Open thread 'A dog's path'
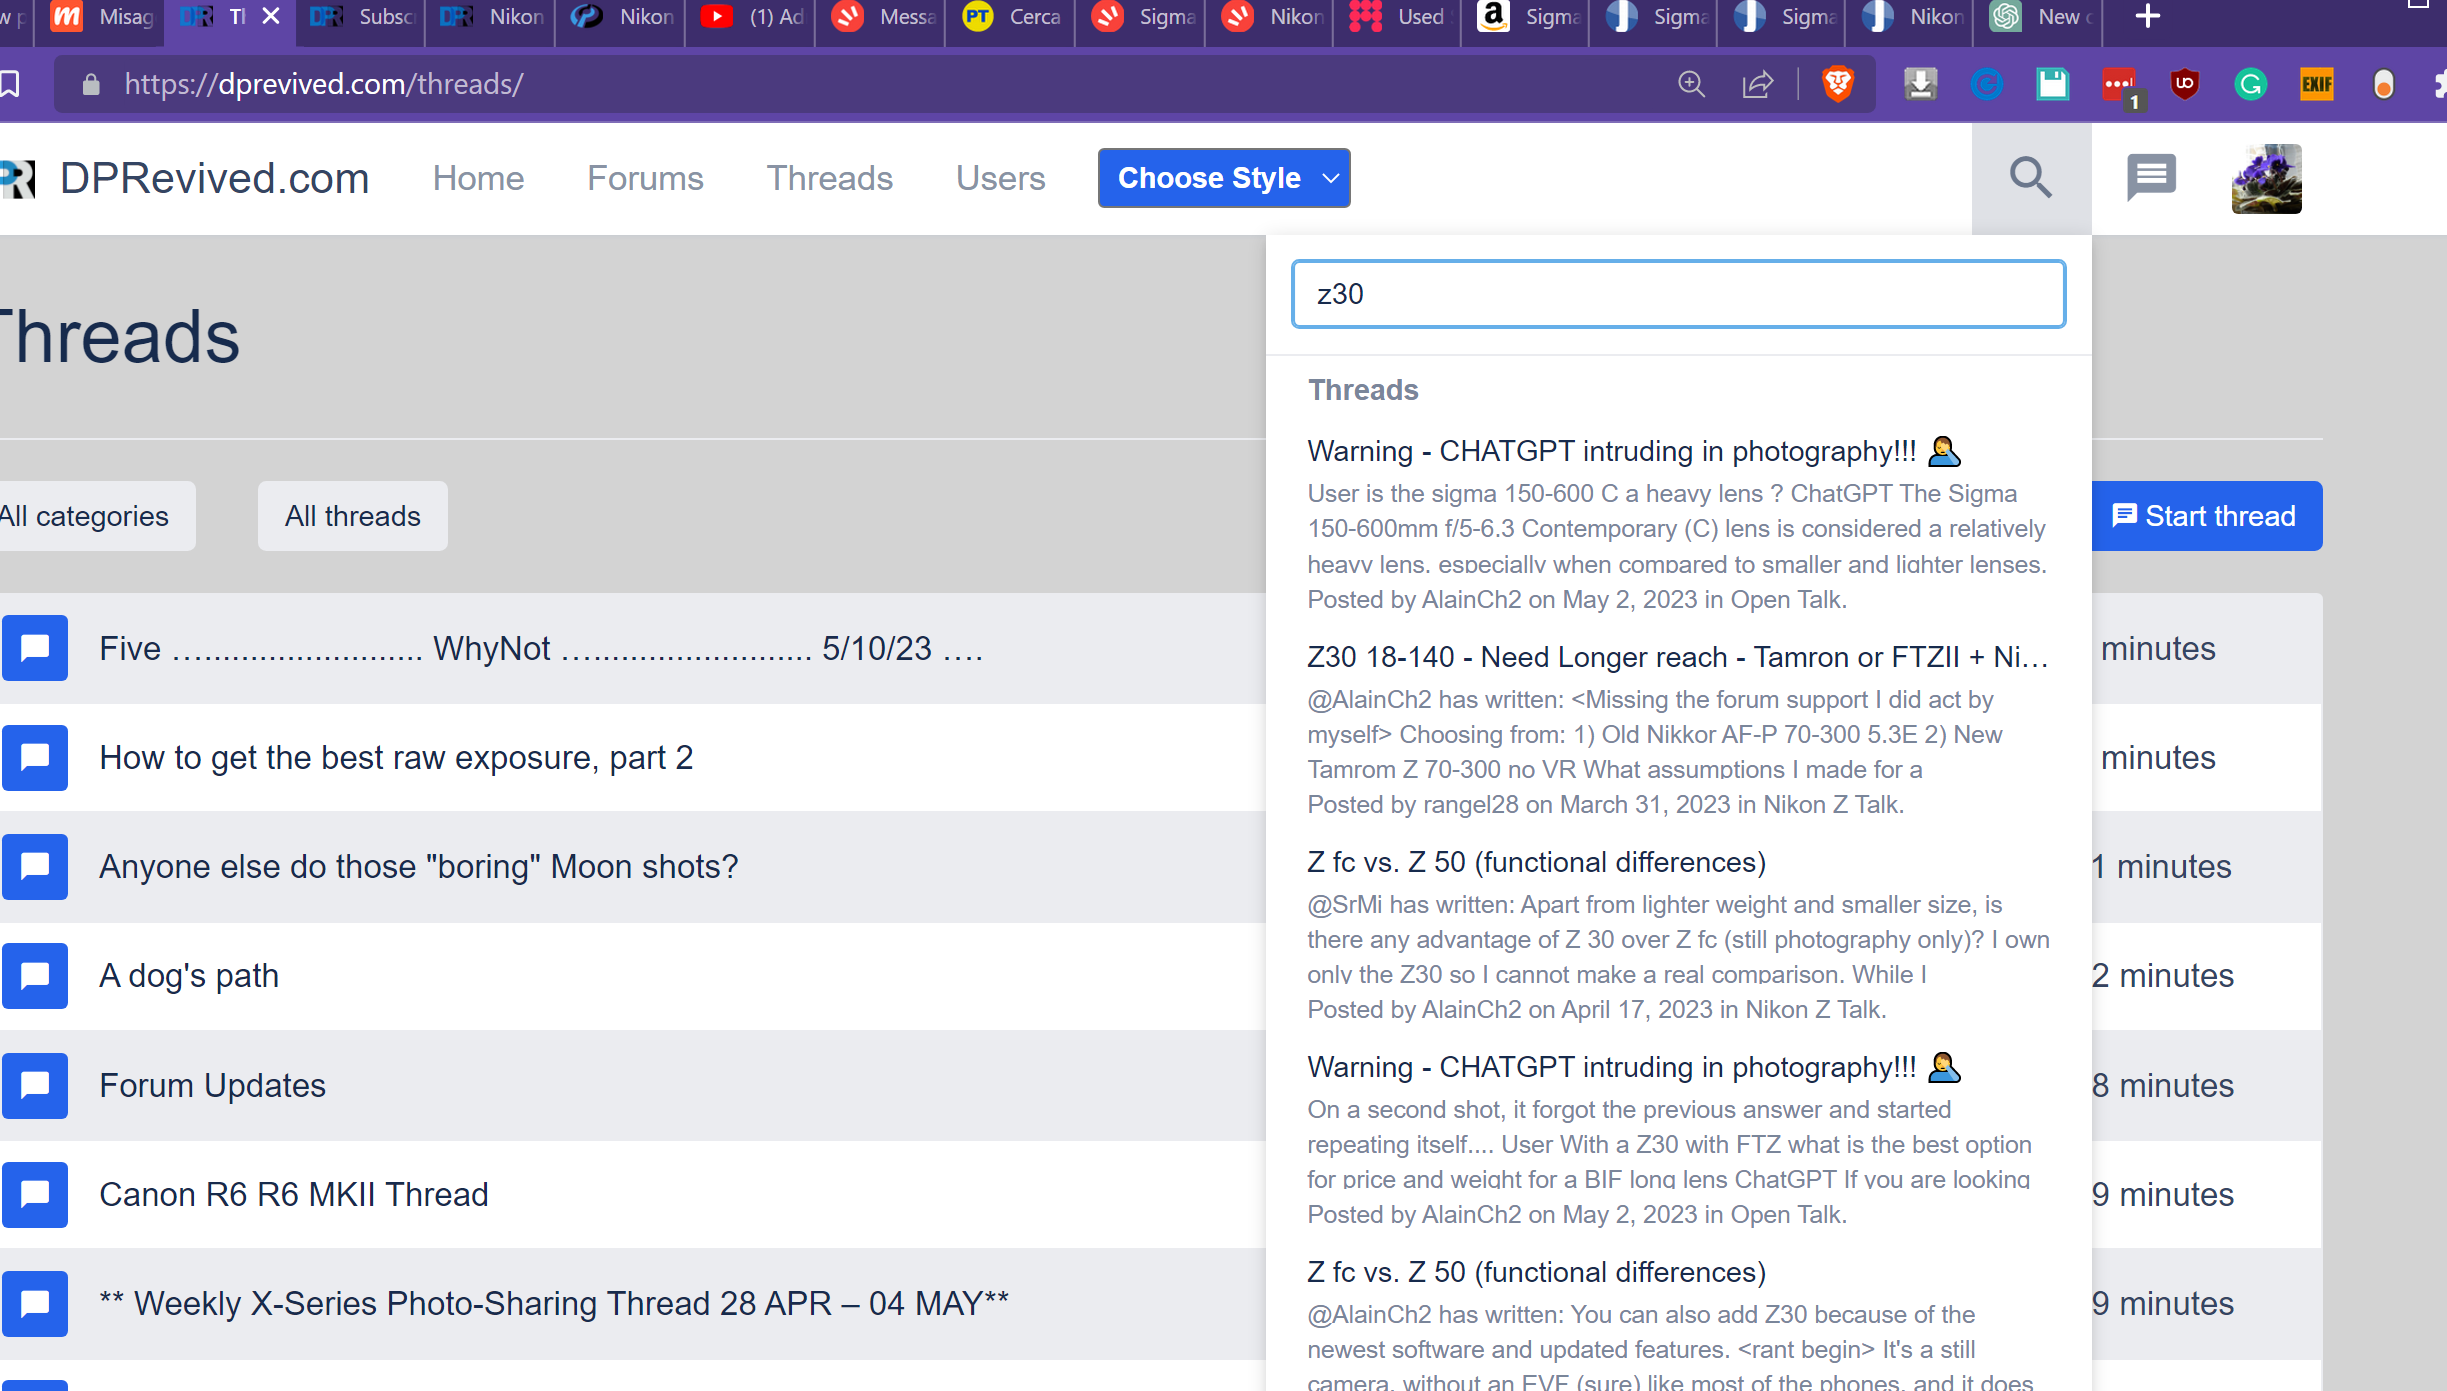The width and height of the screenshot is (2447, 1391). [x=189, y=975]
